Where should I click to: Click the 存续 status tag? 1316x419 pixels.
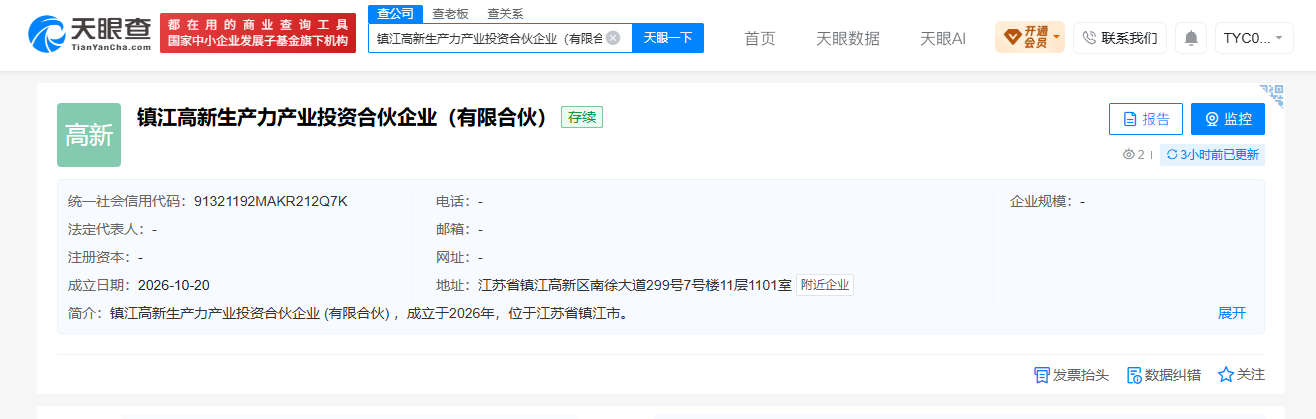coord(582,117)
